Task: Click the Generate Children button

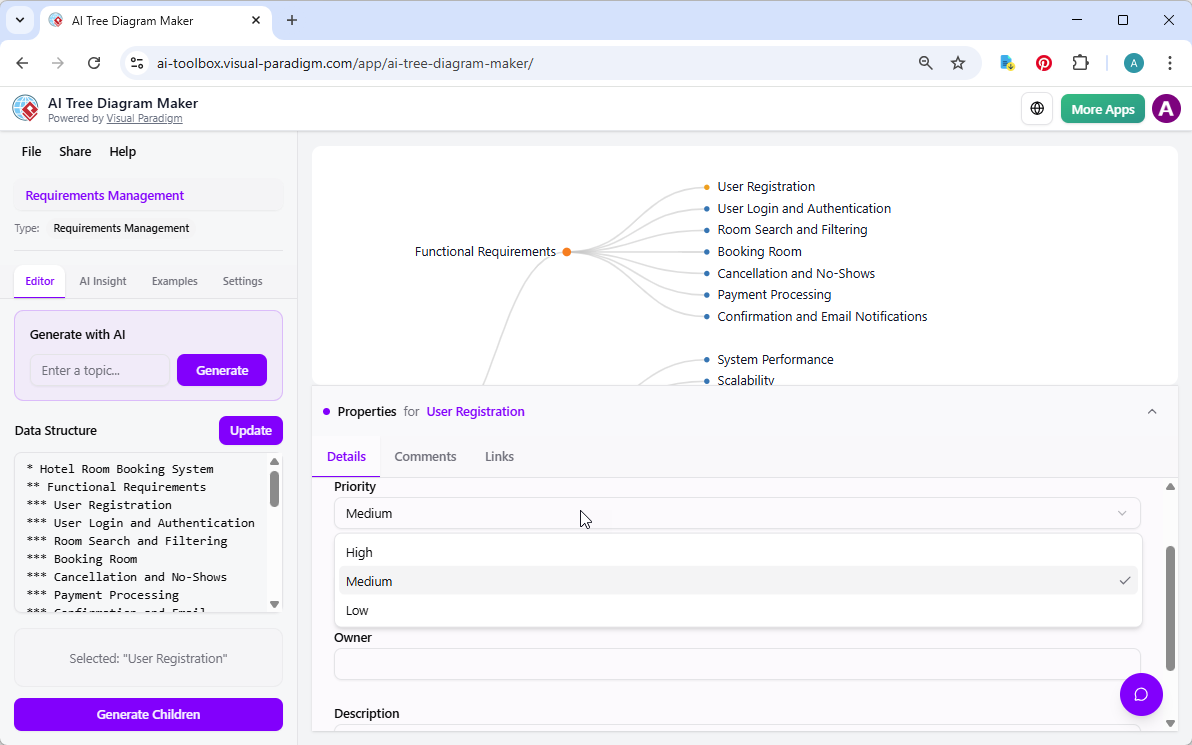Action: pyautogui.click(x=148, y=714)
